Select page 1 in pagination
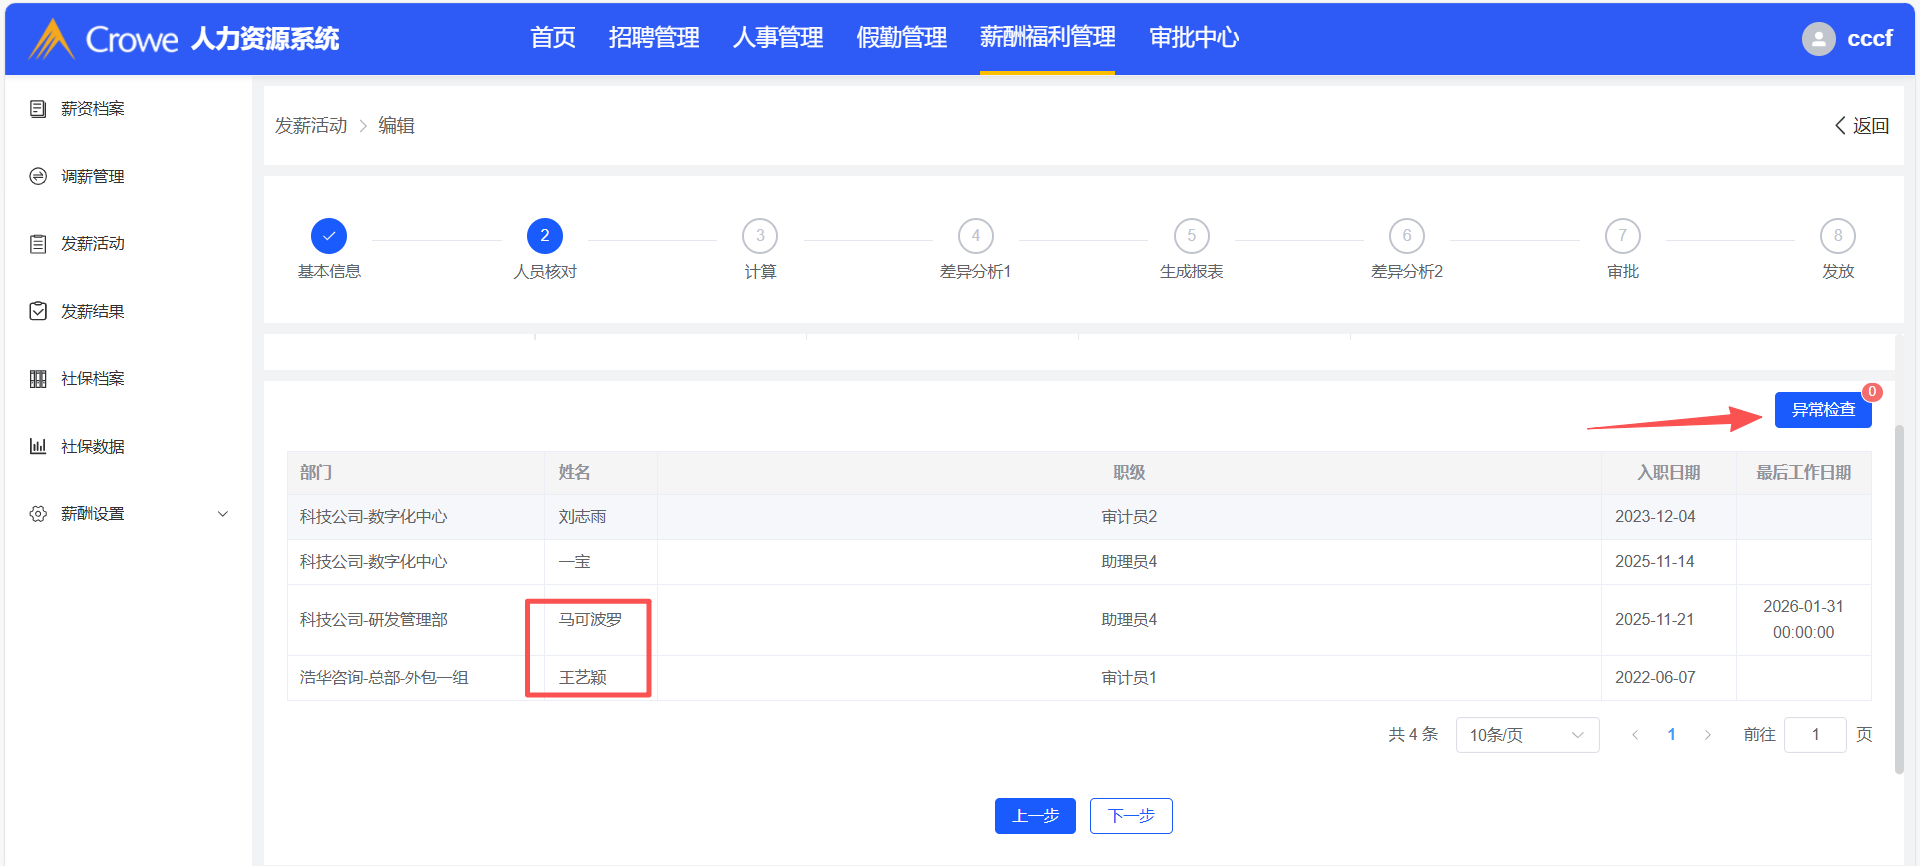The width and height of the screenshot is (1920, 866). pyautogui.click(x=1671, y=735)
